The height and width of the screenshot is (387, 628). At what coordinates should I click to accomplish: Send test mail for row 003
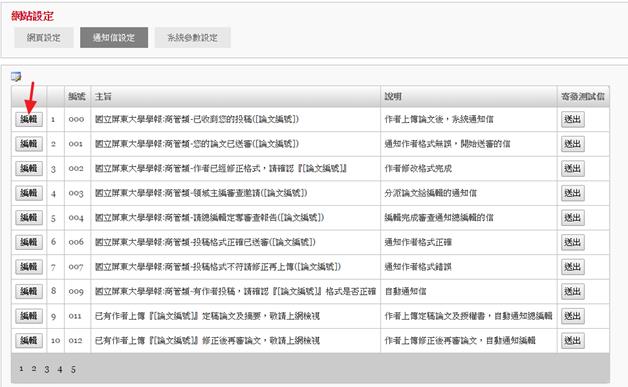tap(573, 193)
